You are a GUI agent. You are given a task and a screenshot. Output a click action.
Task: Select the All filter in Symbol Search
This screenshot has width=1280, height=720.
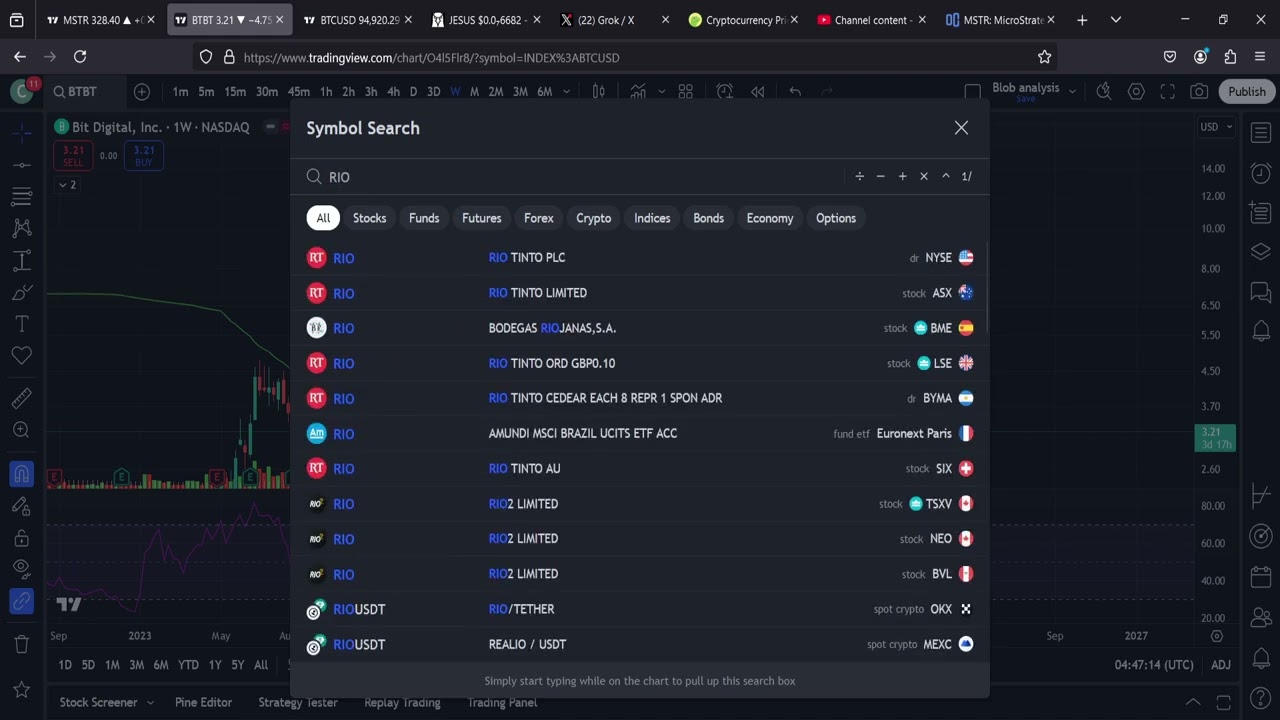323,218
